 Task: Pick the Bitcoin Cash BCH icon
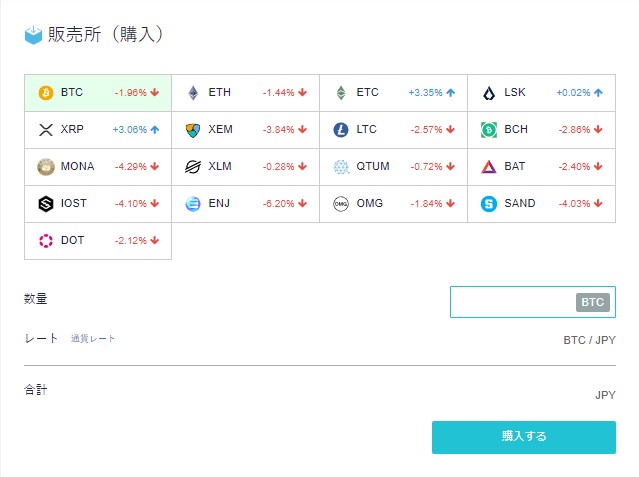pyautogui.click(x=489, y=130)
